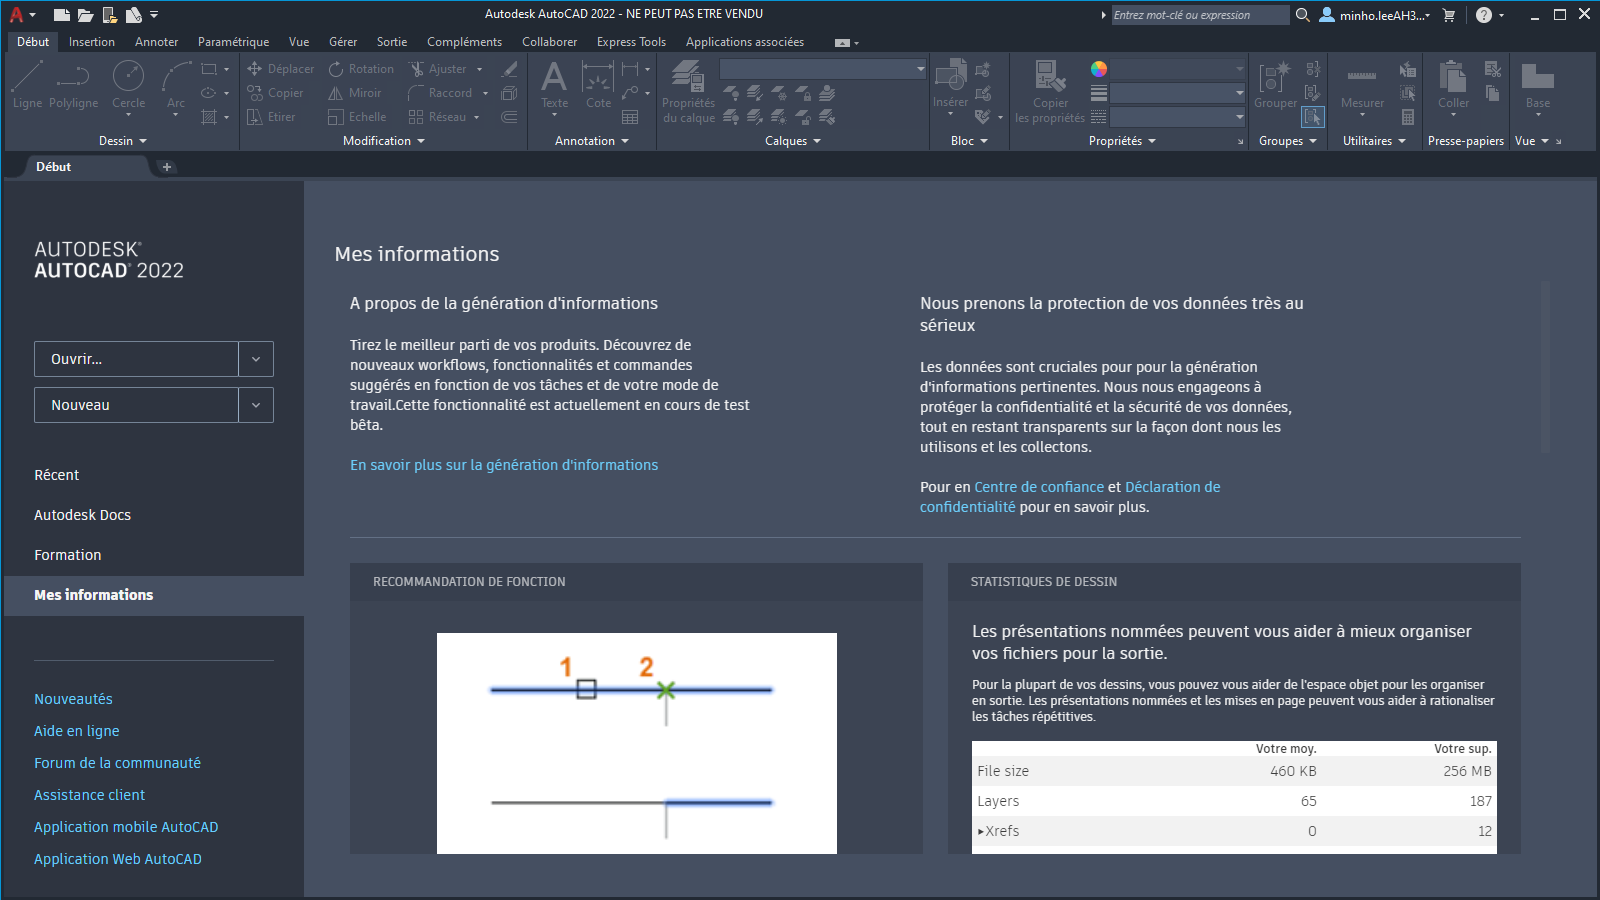Image resolution: width=1600 pixels, height=900 pixels.
Task: Go to Récent in the sidebar
Action: (x=57, y=475)
